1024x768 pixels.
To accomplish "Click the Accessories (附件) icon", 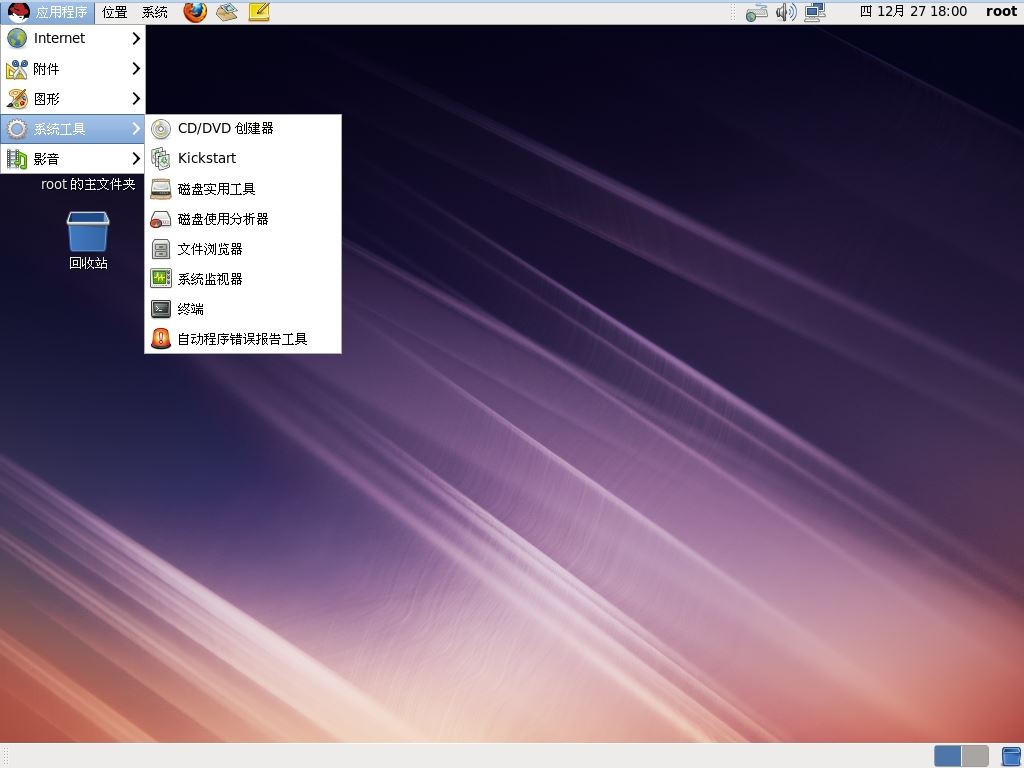I will 17,69.
